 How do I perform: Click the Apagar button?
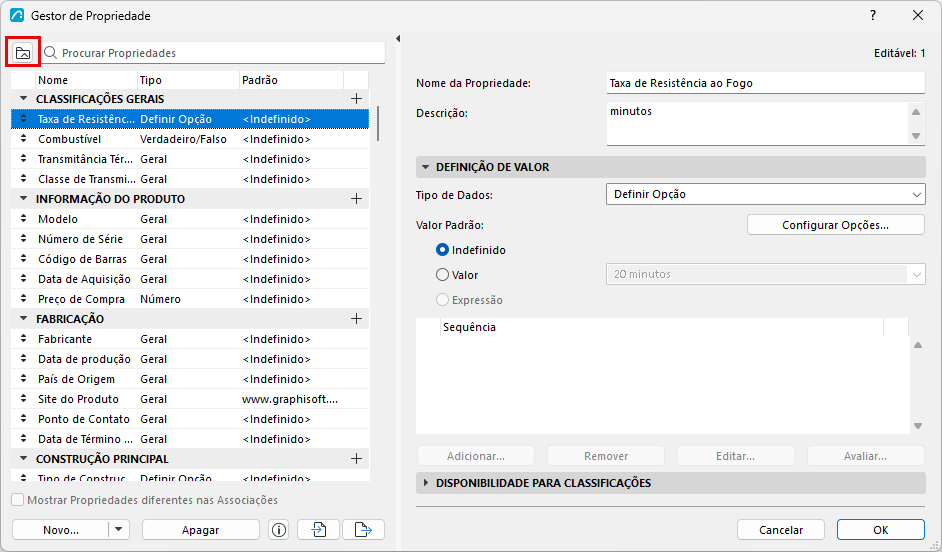click(x=201, y=530)
